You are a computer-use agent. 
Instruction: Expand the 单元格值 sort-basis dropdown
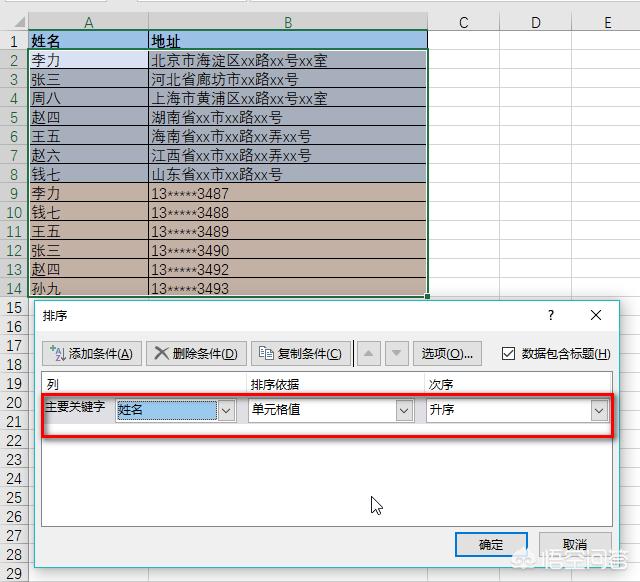coord(404,410)
